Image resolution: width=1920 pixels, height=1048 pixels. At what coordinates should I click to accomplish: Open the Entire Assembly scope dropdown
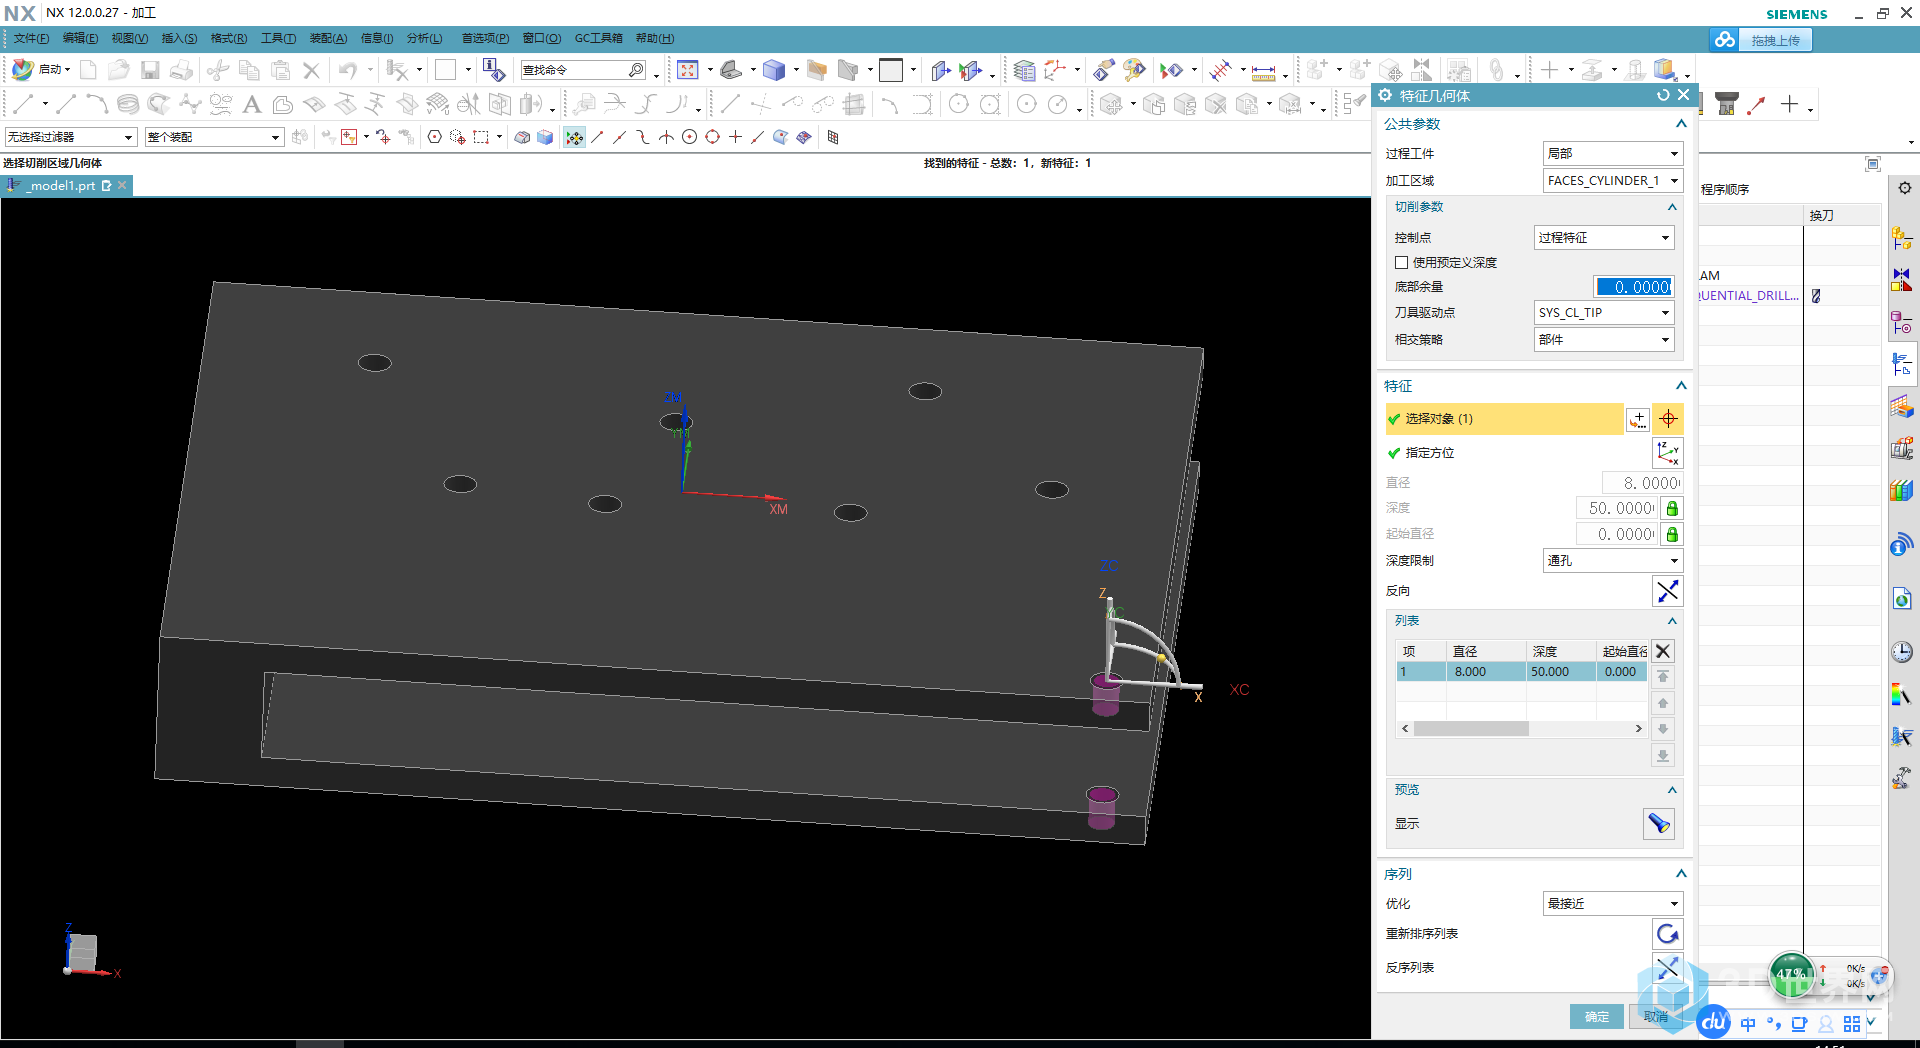pos(214,137)
